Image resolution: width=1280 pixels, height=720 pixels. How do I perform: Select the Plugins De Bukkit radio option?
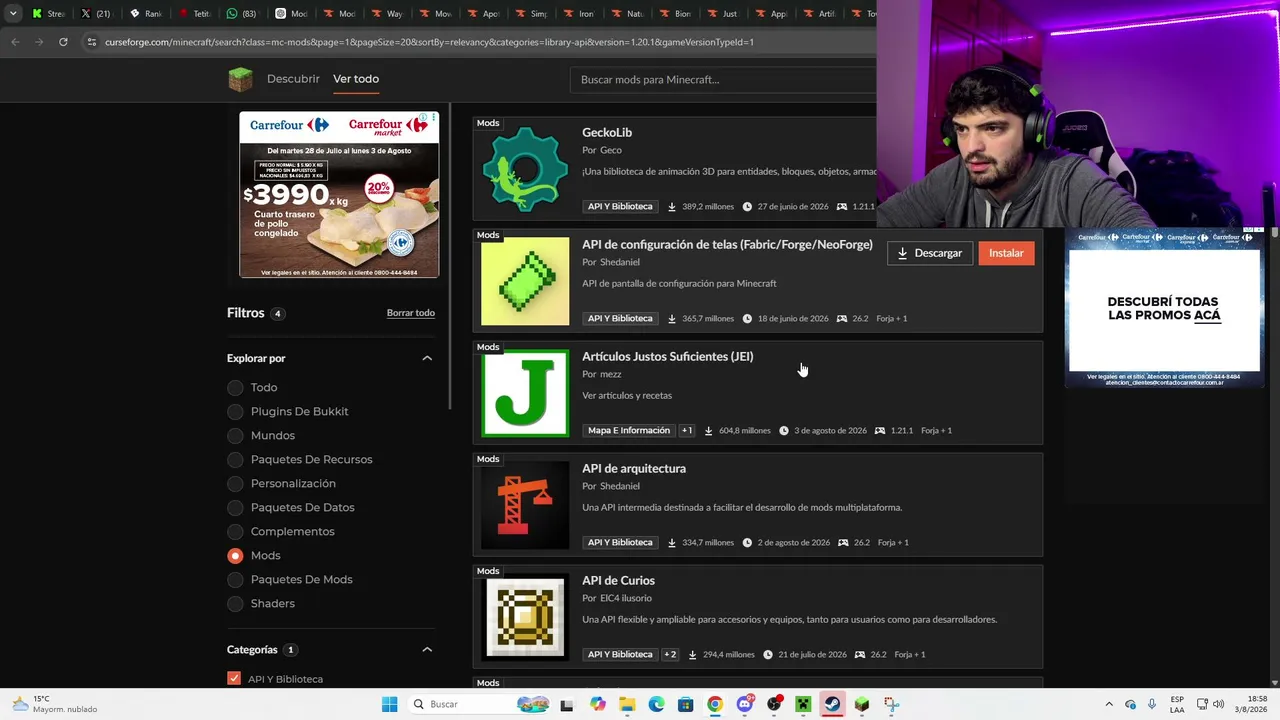(235, 411)
